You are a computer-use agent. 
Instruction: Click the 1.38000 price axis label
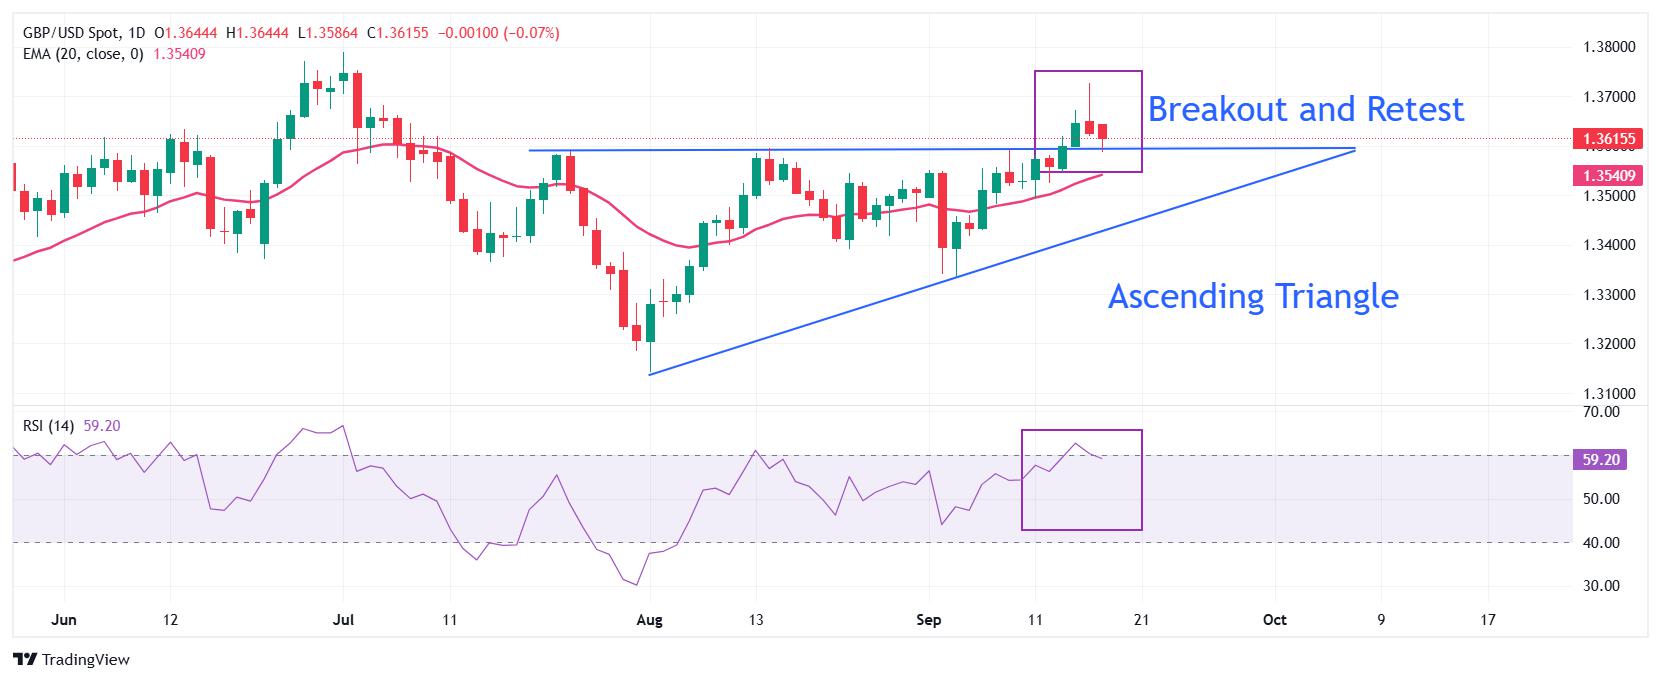pos(1610,47)
